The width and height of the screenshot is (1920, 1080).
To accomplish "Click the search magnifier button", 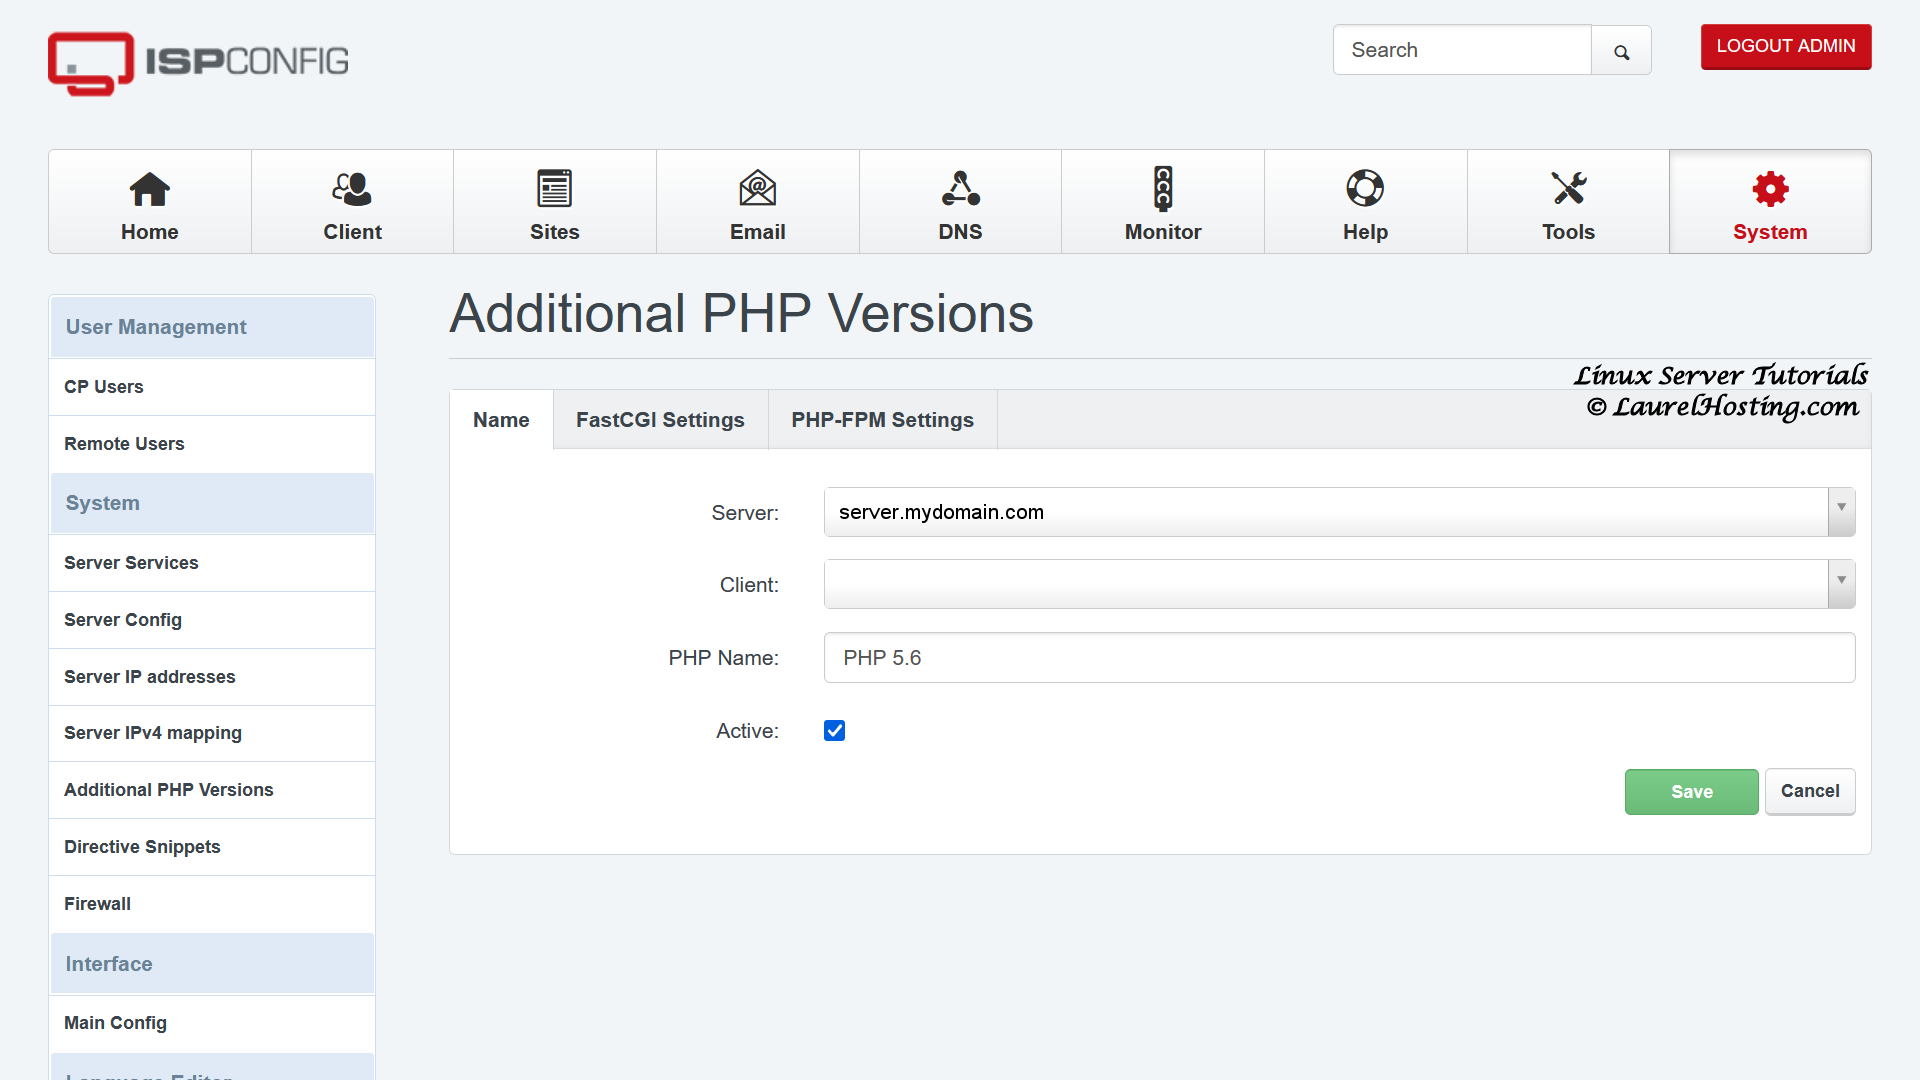I will [1621, 51].
